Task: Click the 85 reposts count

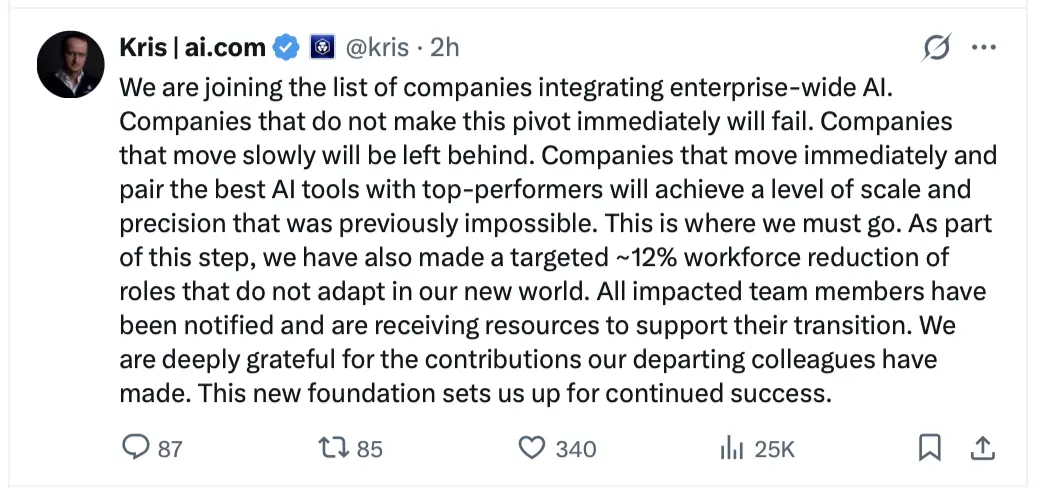Action: point(369,449)
